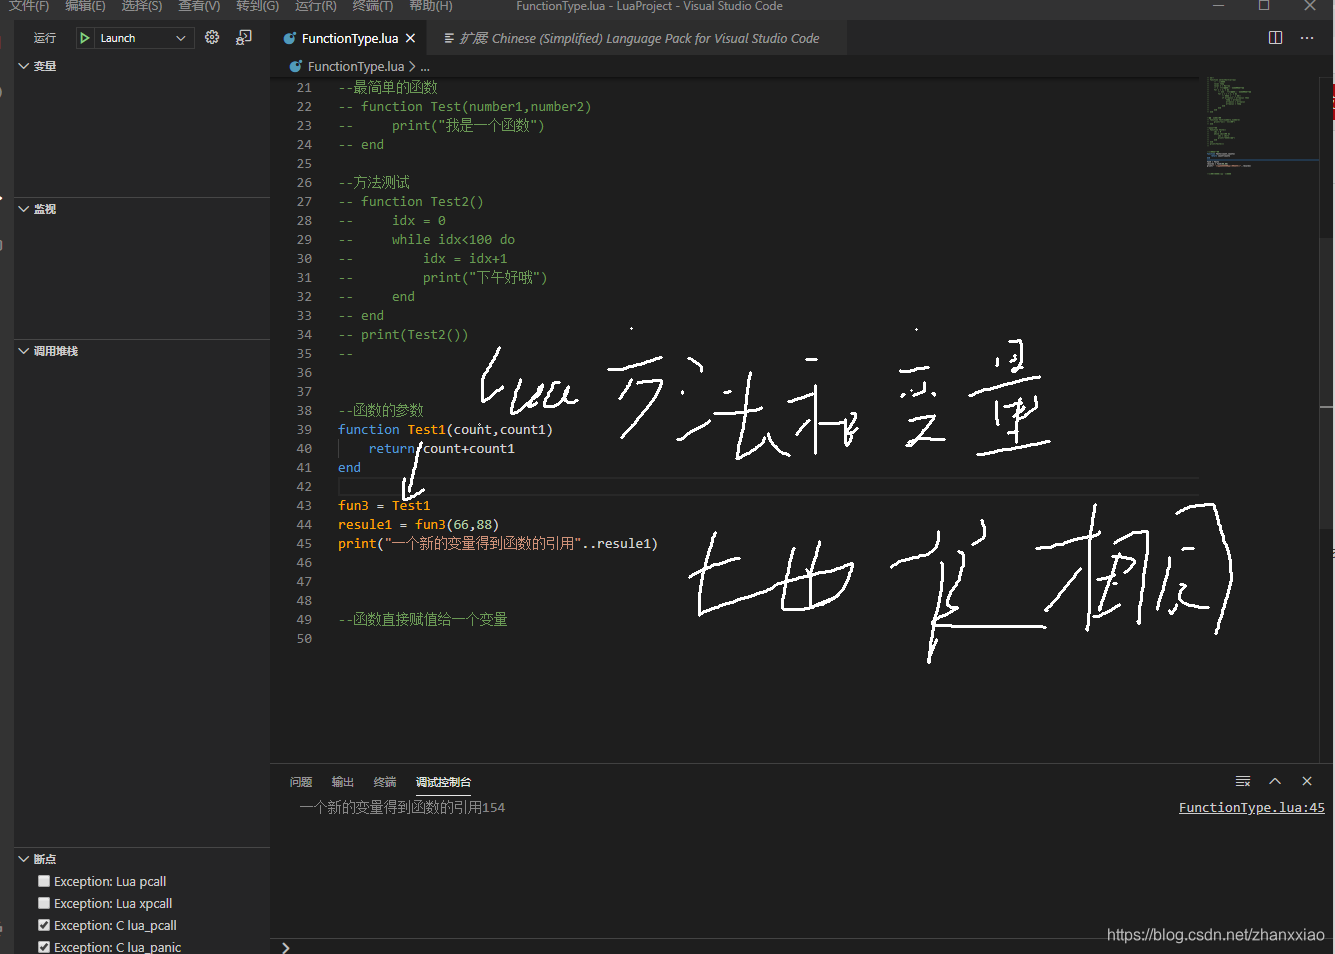
Task: Open the editor More Actions ellipsis menu
Action: click(x=1307, y=38)
